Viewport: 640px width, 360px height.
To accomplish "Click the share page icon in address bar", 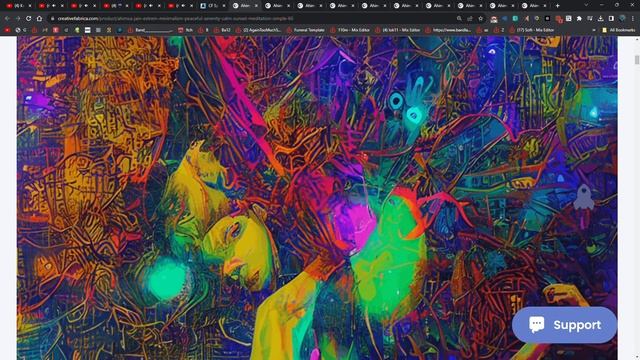I will point(470,18).
